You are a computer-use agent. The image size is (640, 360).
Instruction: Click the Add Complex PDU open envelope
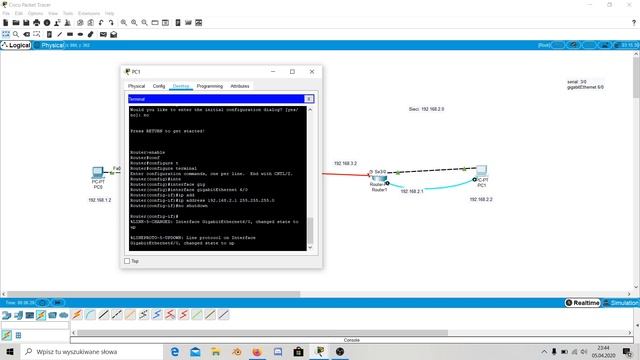(113, 34)
